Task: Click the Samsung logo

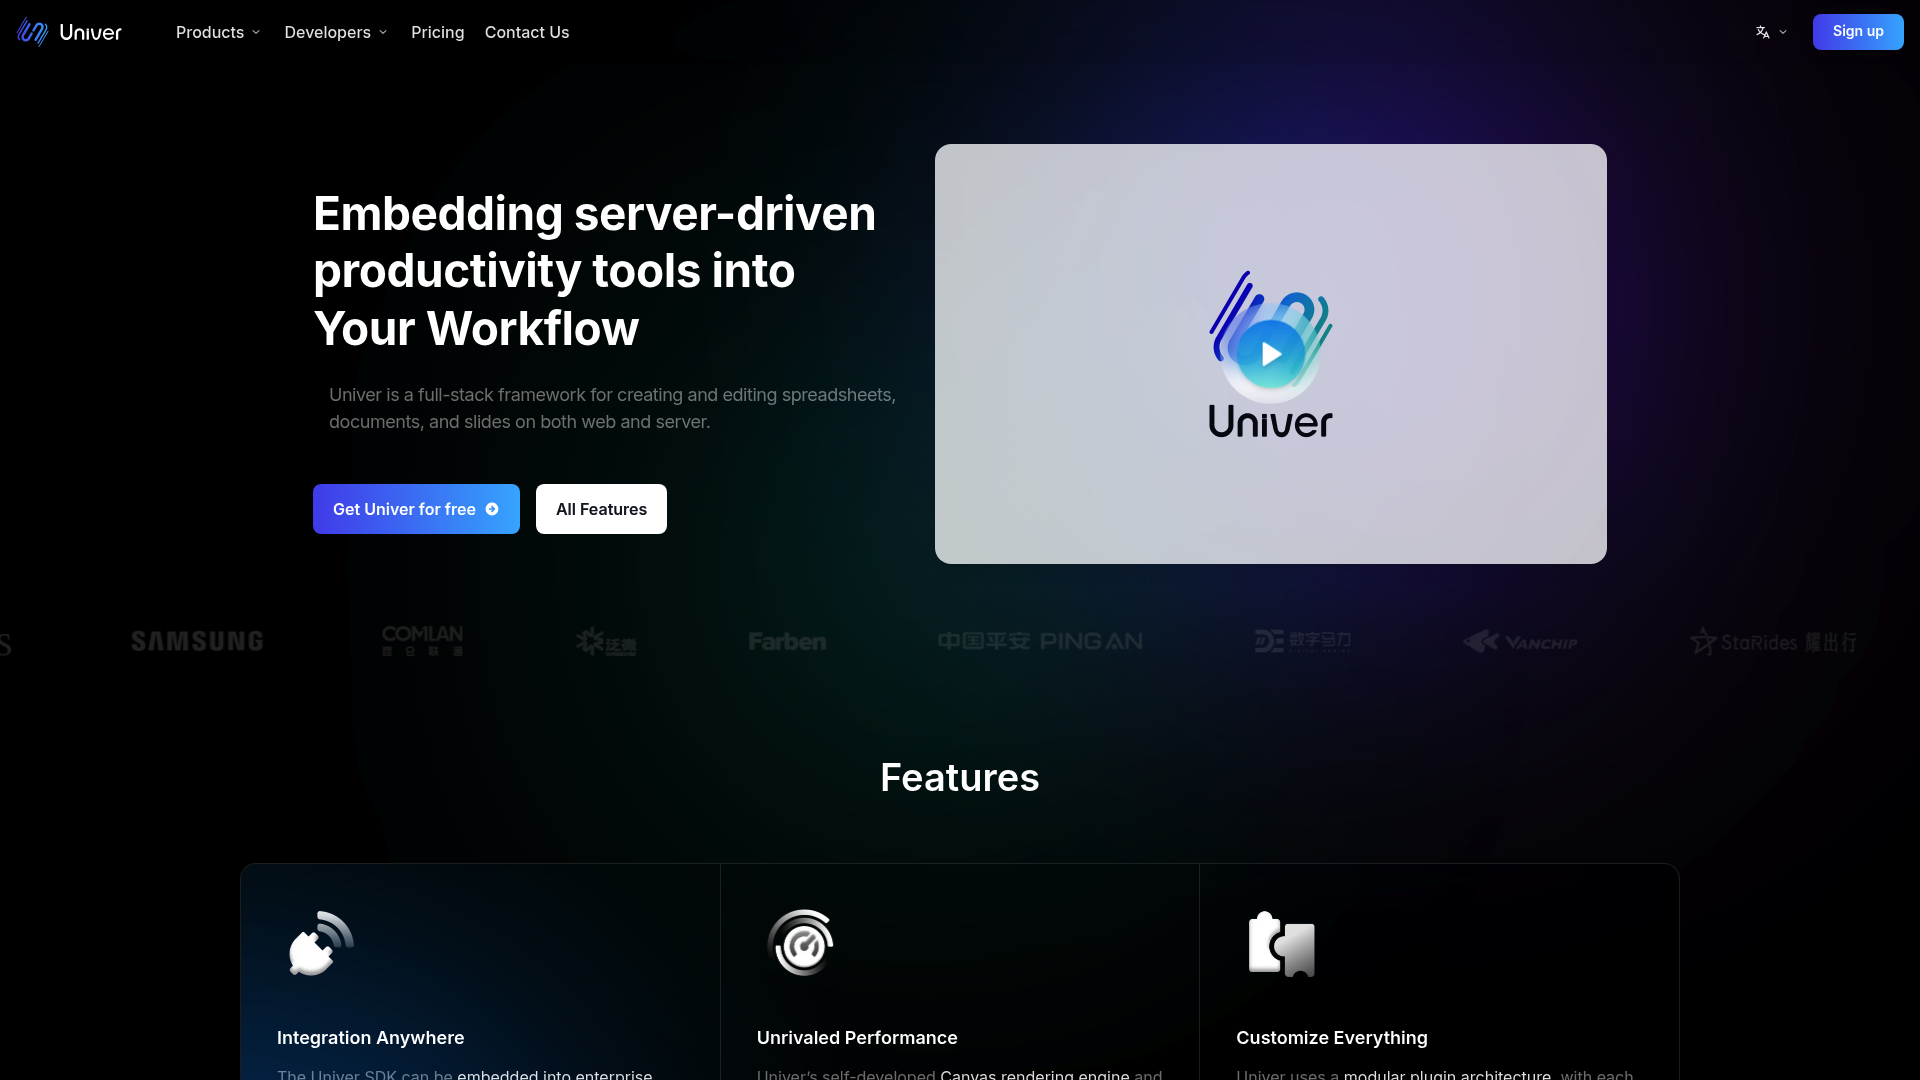Action: [x=197, y=641]
